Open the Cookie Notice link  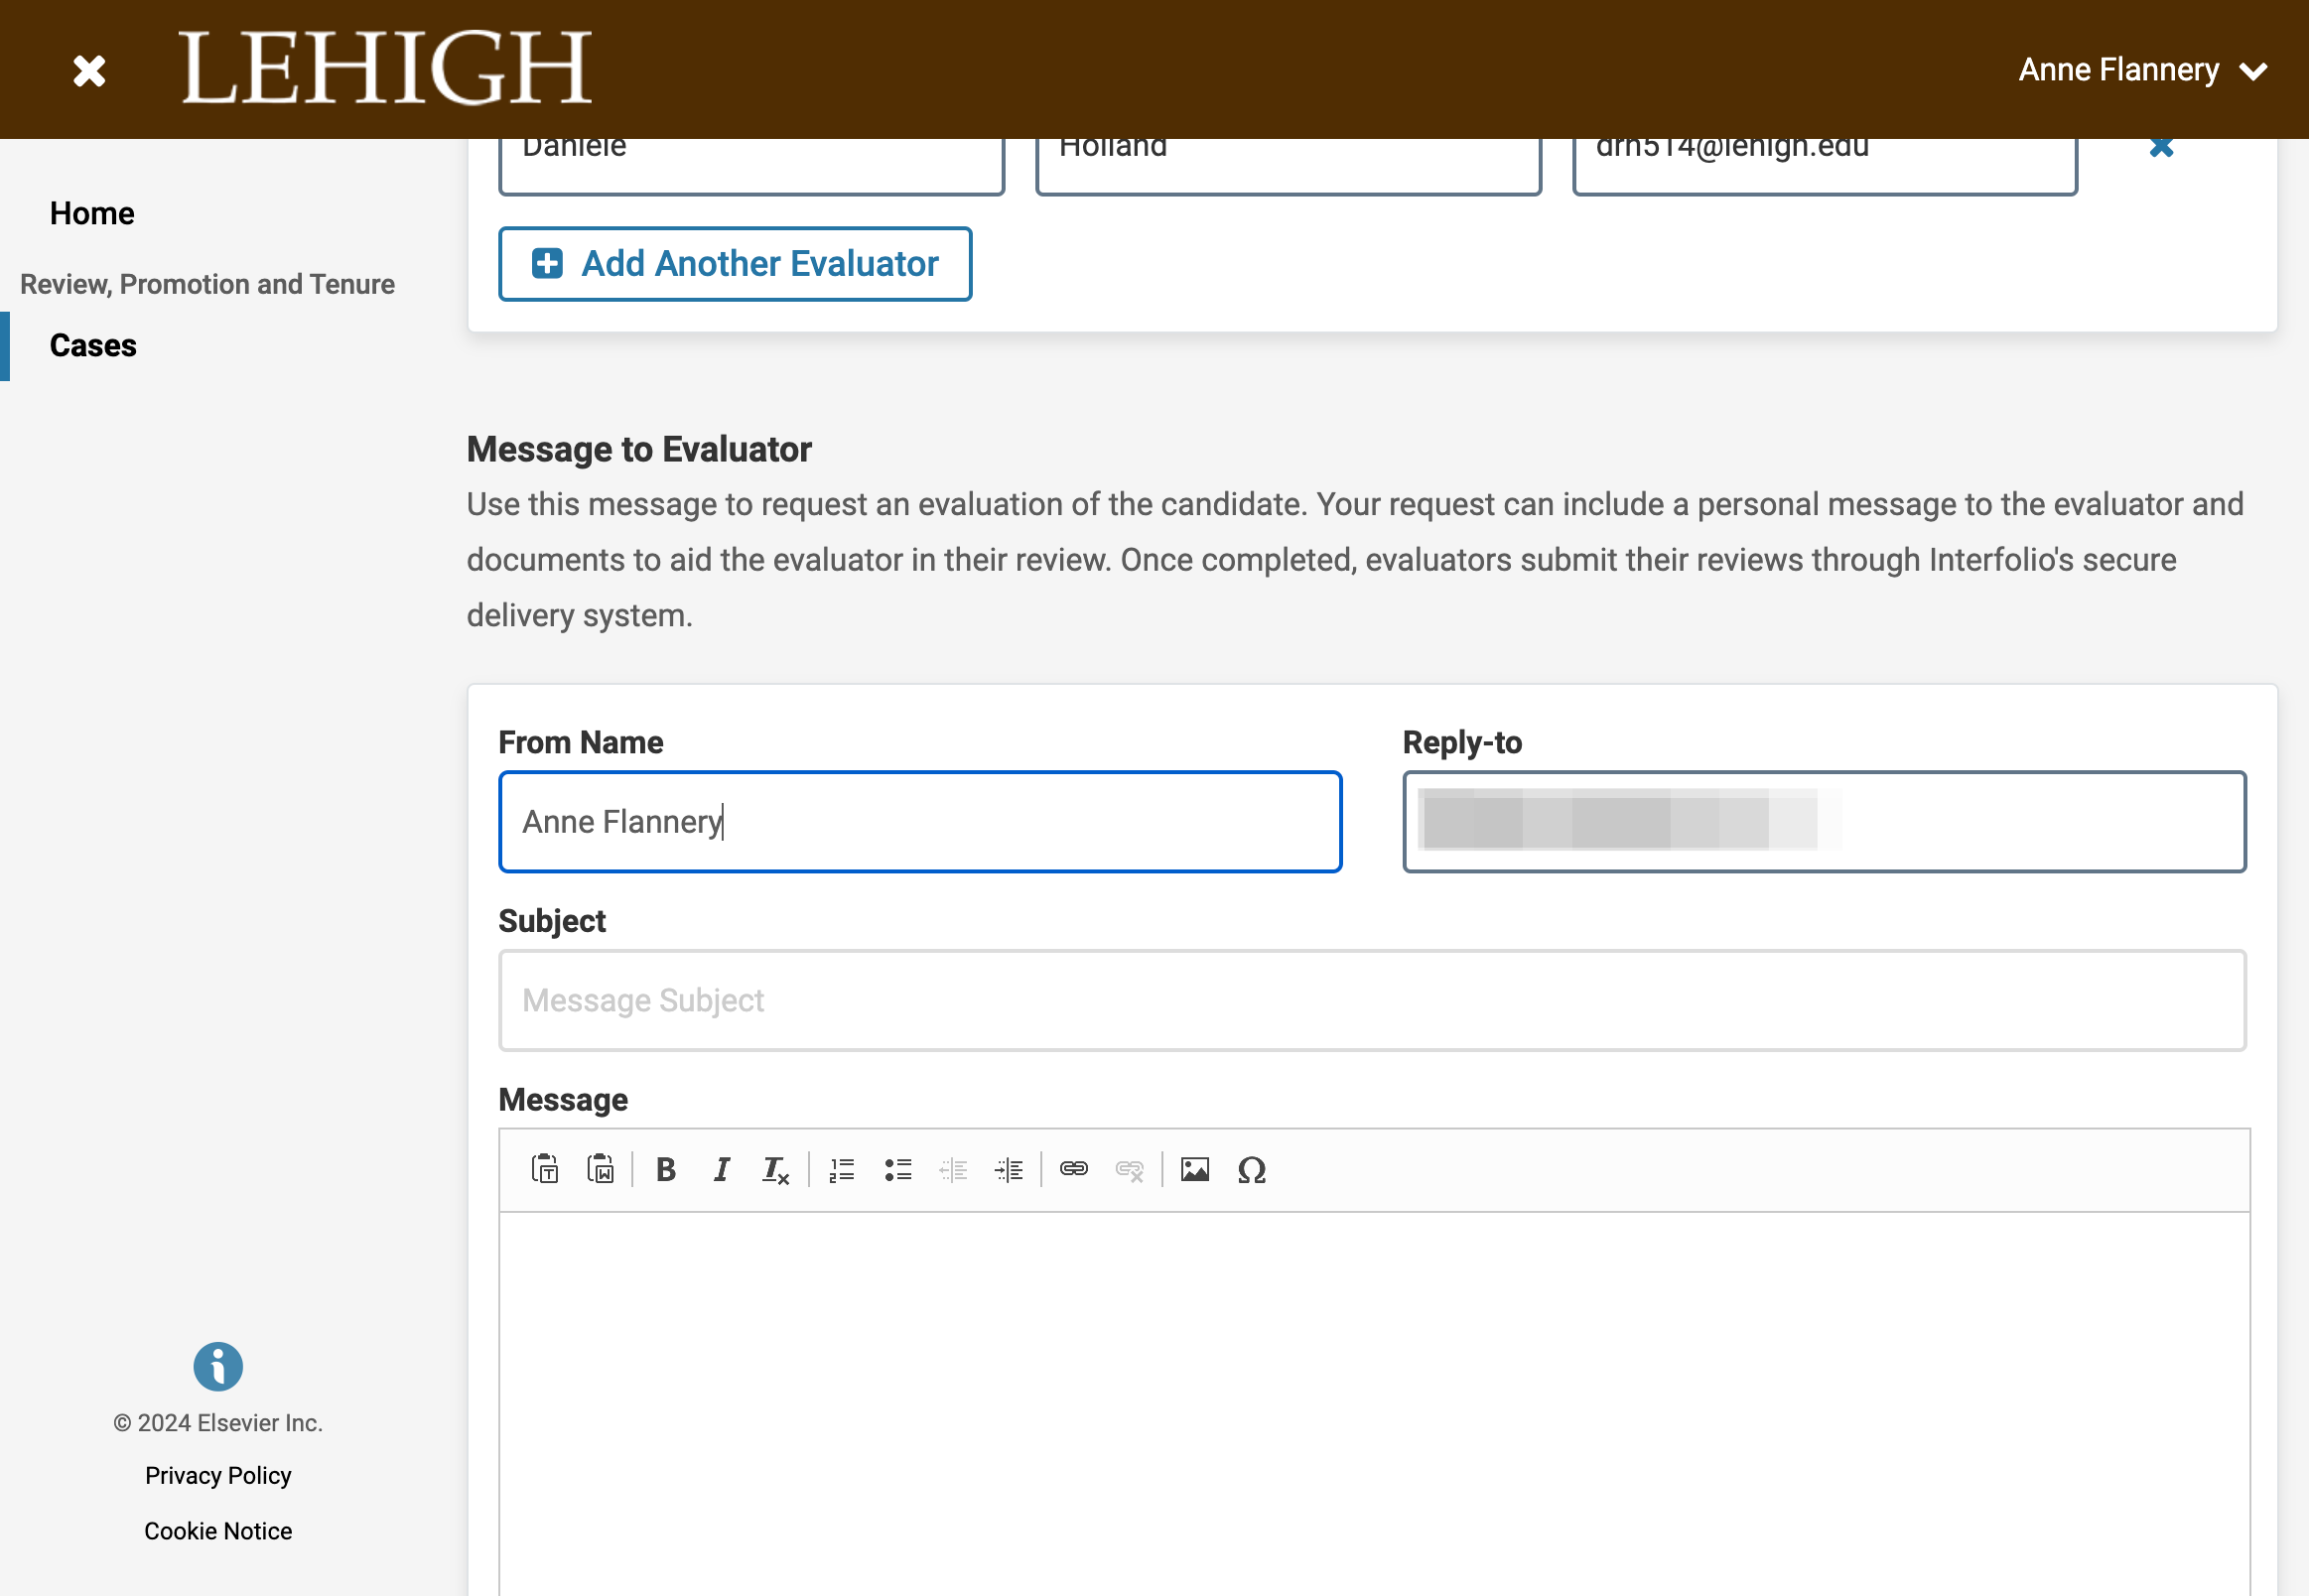pyautogui.click(x=218, y=1531)
